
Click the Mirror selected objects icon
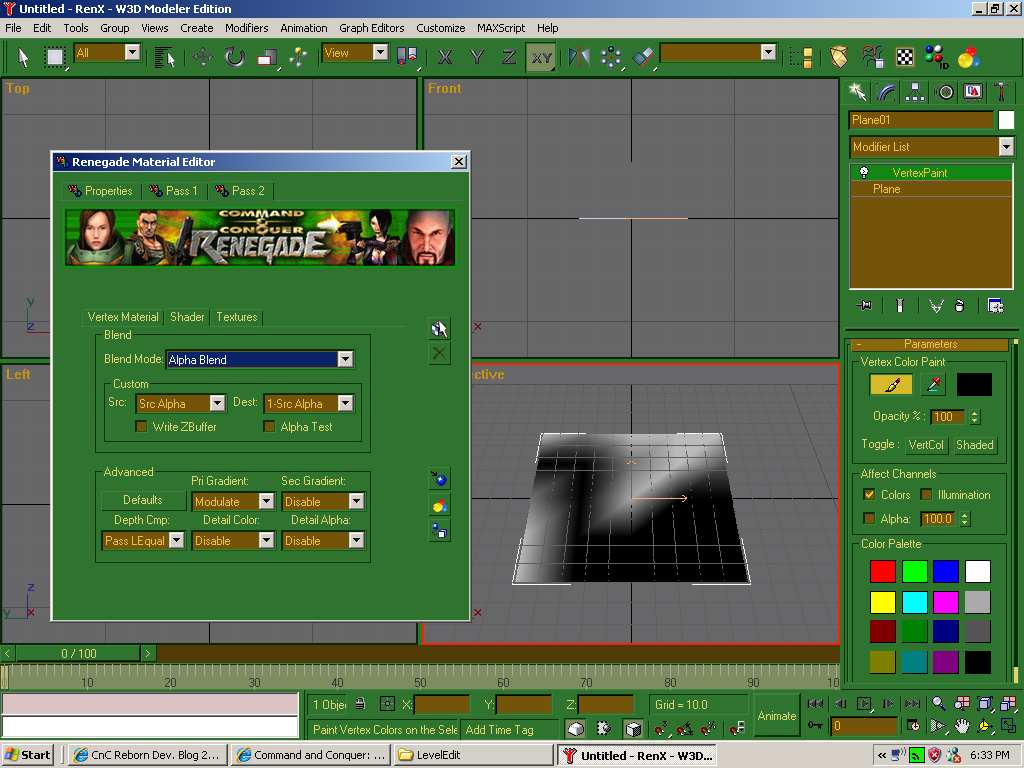point(579,56)
